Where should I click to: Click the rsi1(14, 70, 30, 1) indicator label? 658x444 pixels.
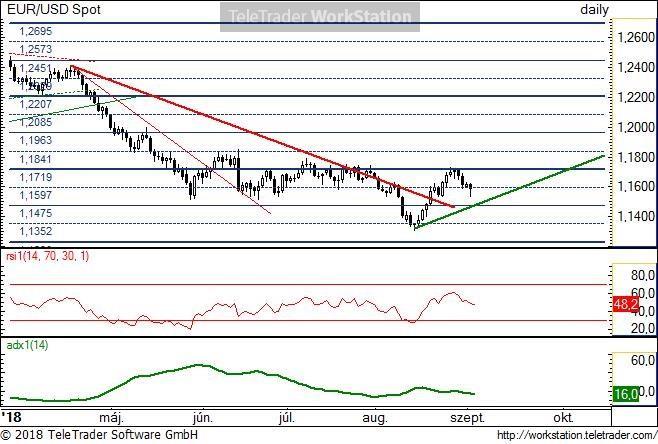pos(47,256)
